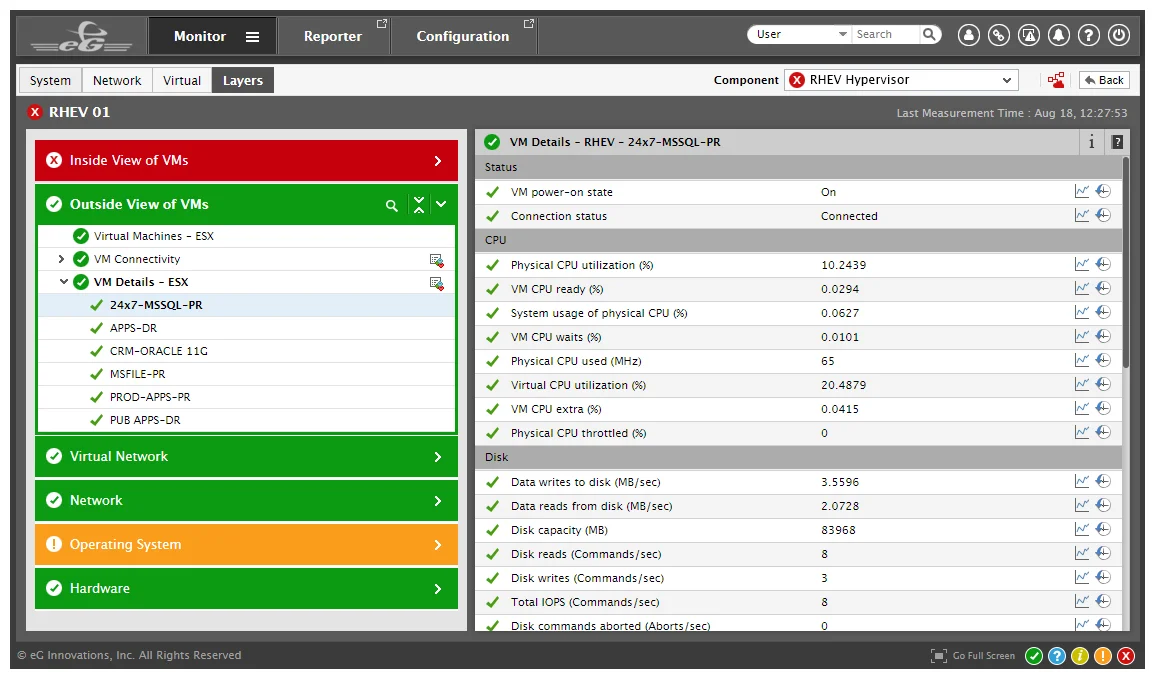Click the help icon in VM Details header

click(x=1117, y=142)
